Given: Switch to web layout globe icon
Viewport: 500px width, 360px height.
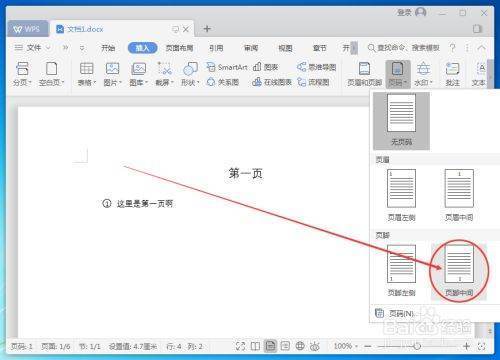Looking at the screenshot, I should [300, 346].
